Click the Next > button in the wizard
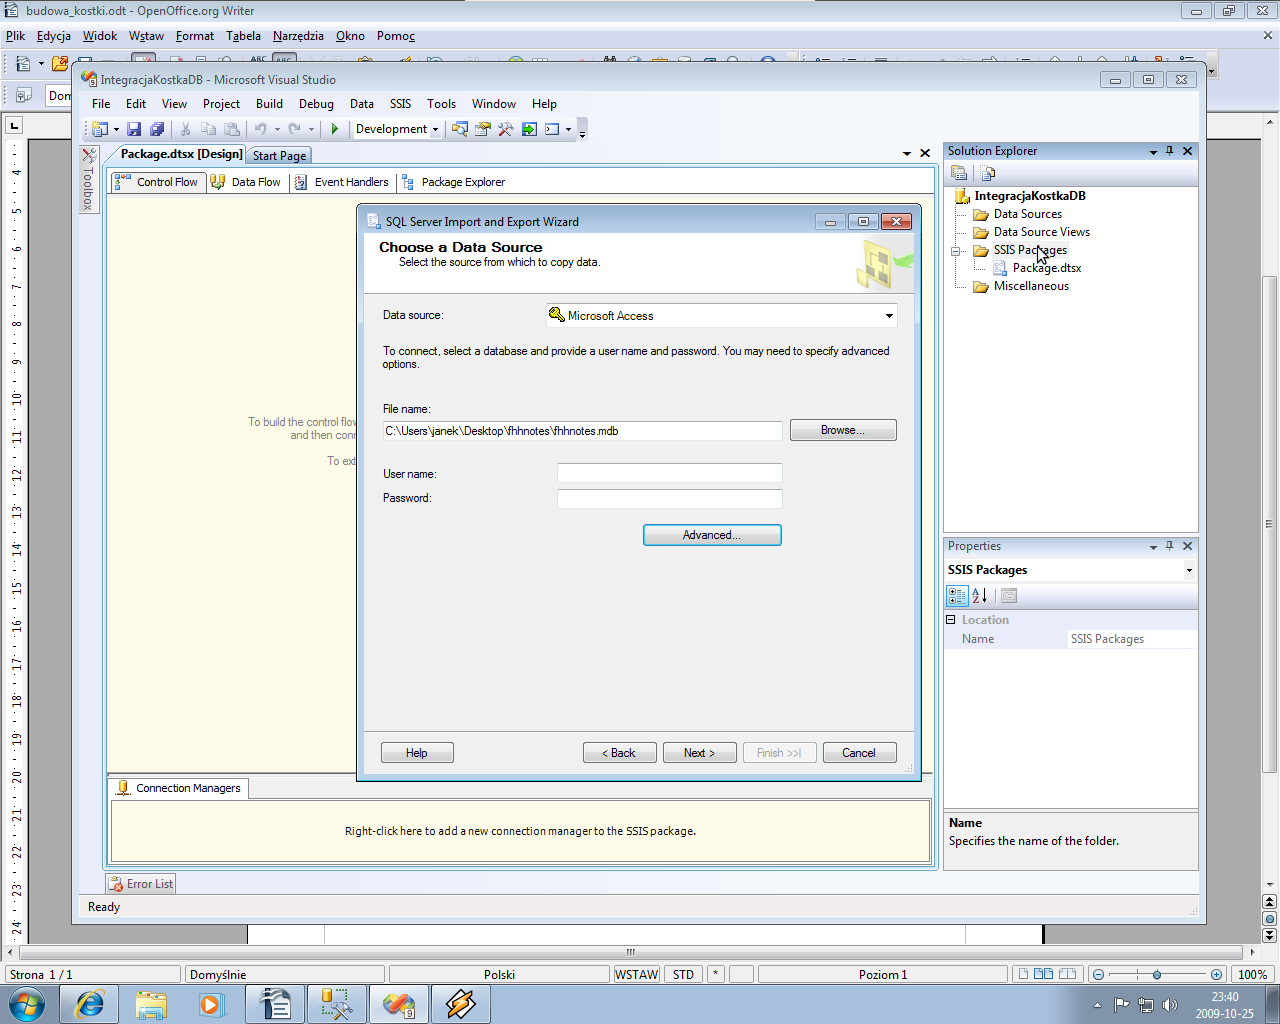 click(x=700, y=753)
